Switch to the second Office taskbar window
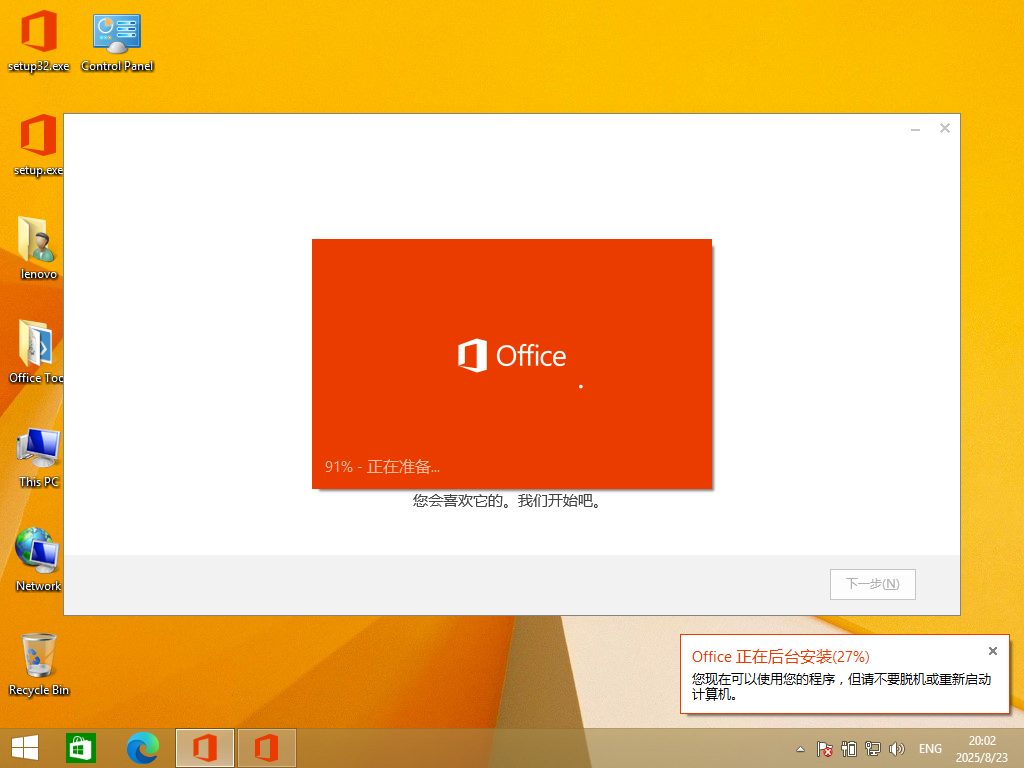Viewport: 1024px width, 768px height. point(266,748)
